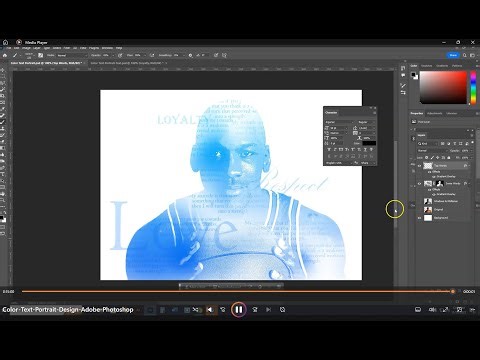Collapse effects arrow on the top layer
The image size is (480, 360).
[x=469, y=166]
